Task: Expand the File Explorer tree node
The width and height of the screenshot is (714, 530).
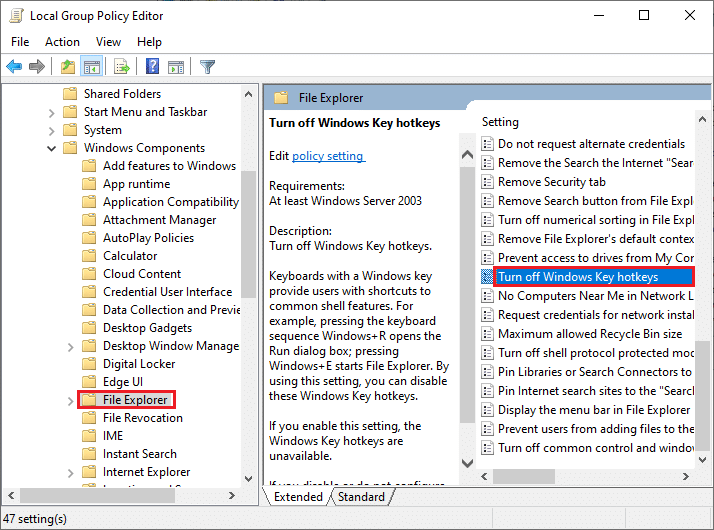Action: point(70,401)
